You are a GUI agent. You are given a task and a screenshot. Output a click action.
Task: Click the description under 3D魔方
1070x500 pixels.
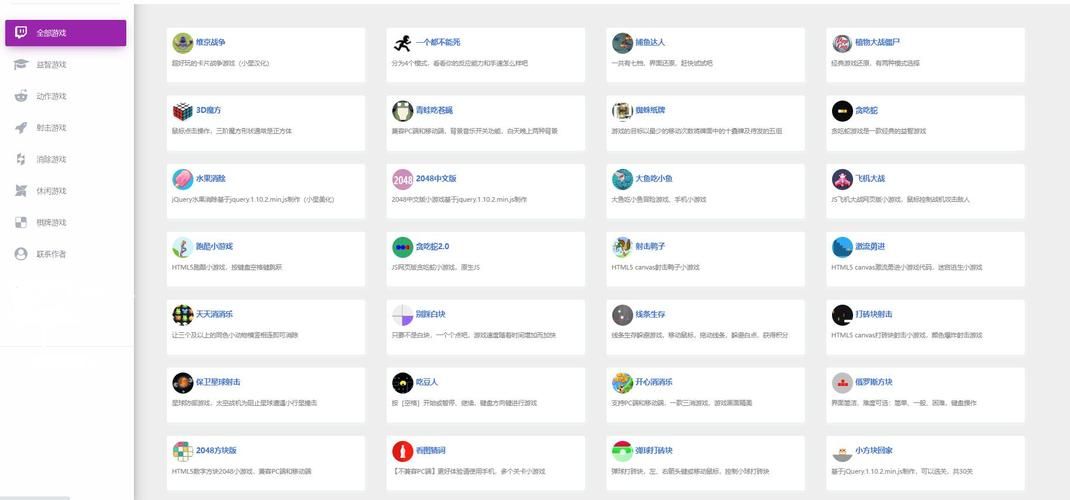tap(231, 131)
